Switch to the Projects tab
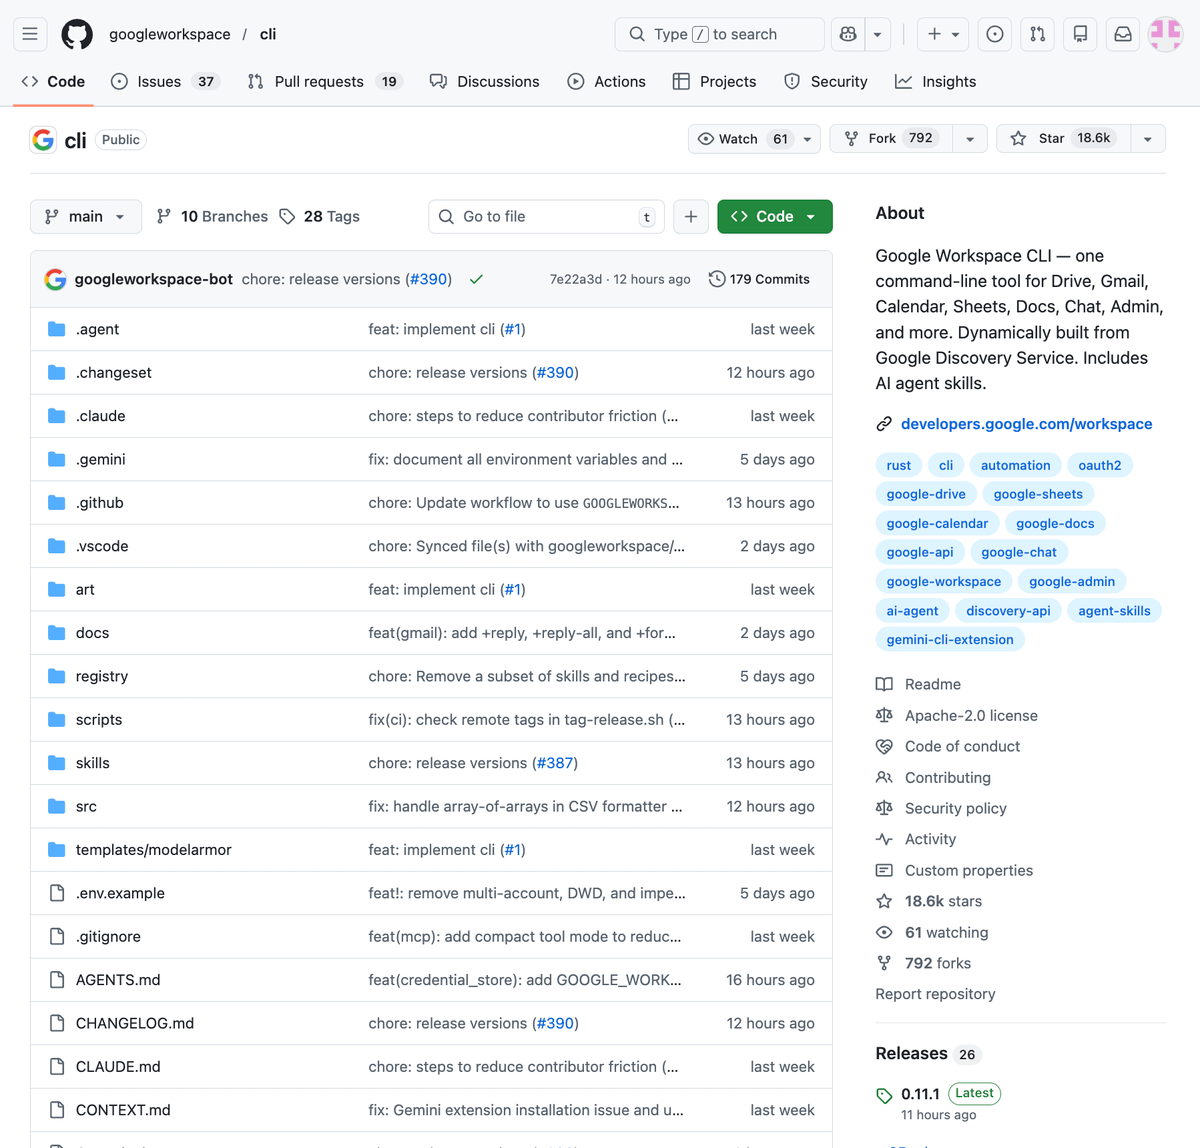This screenshot has width=1200, height=1148. (715, 82)
